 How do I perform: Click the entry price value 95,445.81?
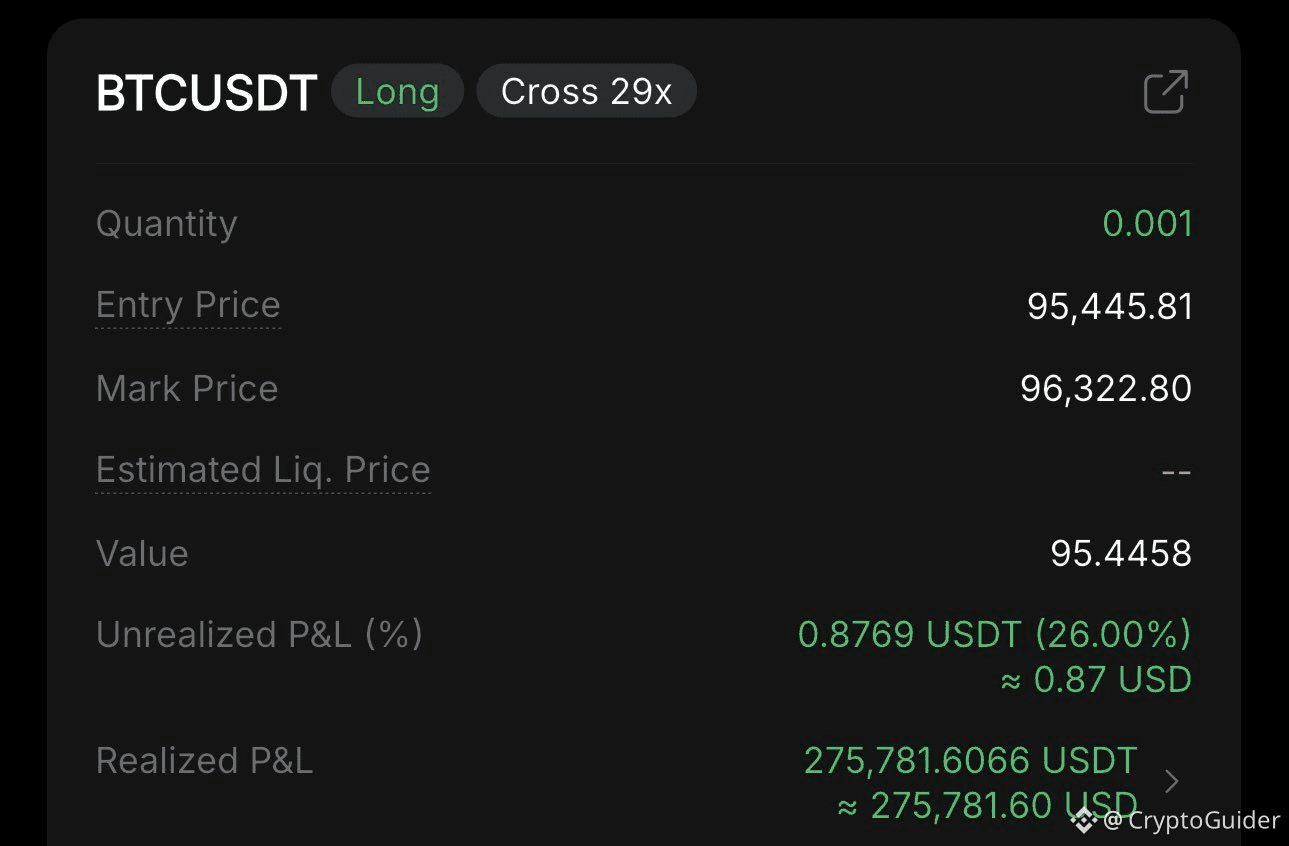pyautogui.click(x=1109, y=306)
